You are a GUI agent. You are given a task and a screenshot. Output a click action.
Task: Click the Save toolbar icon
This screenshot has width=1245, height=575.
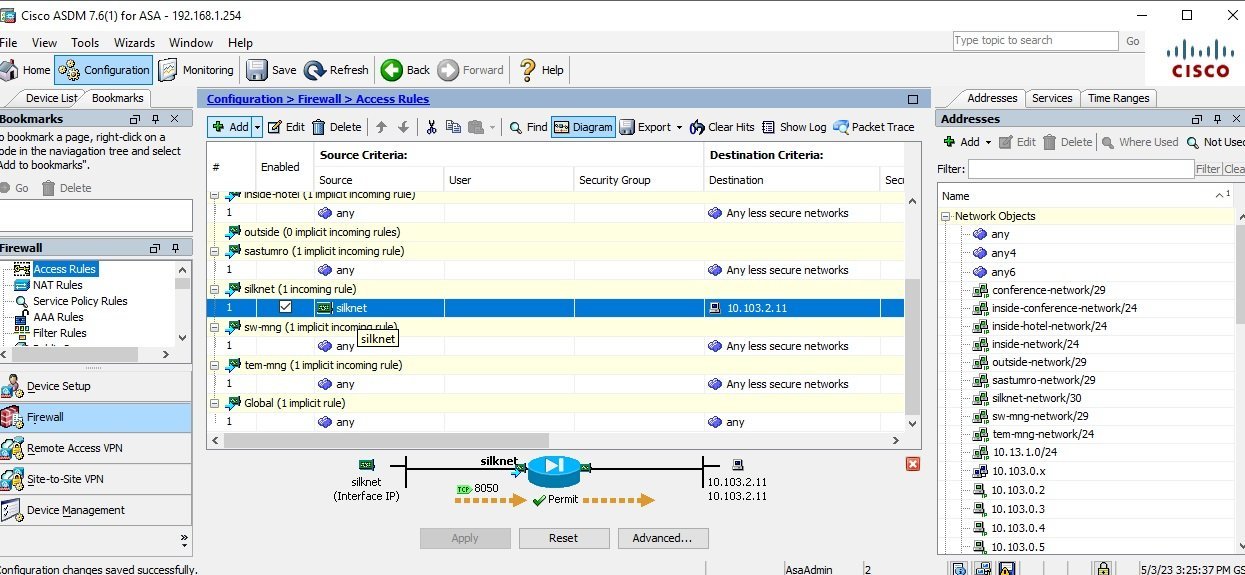tap(258, 70)
